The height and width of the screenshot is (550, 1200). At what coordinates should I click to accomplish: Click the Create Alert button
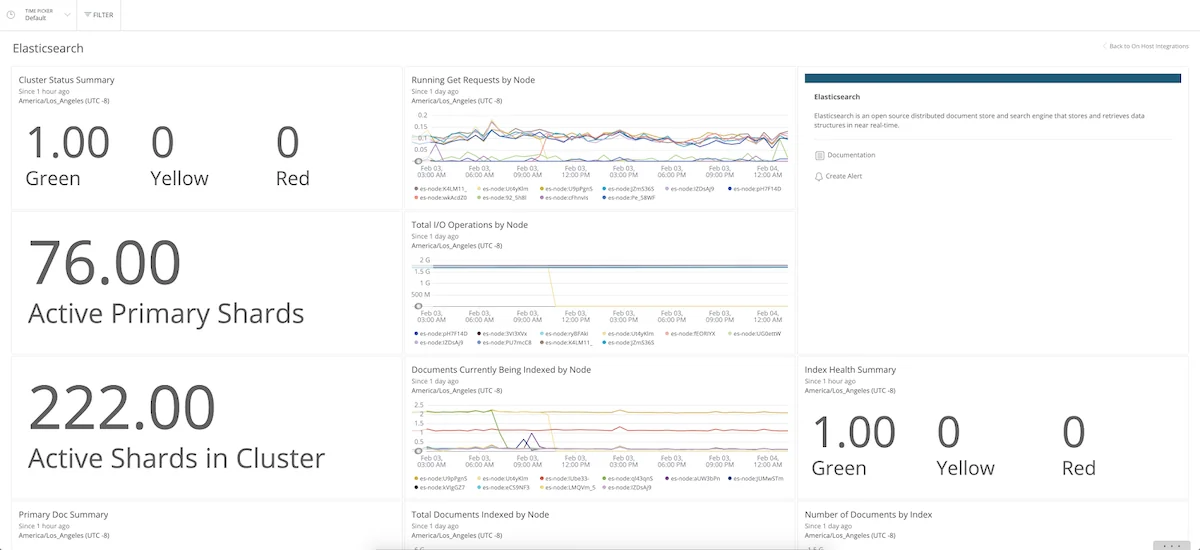point(844,176)
